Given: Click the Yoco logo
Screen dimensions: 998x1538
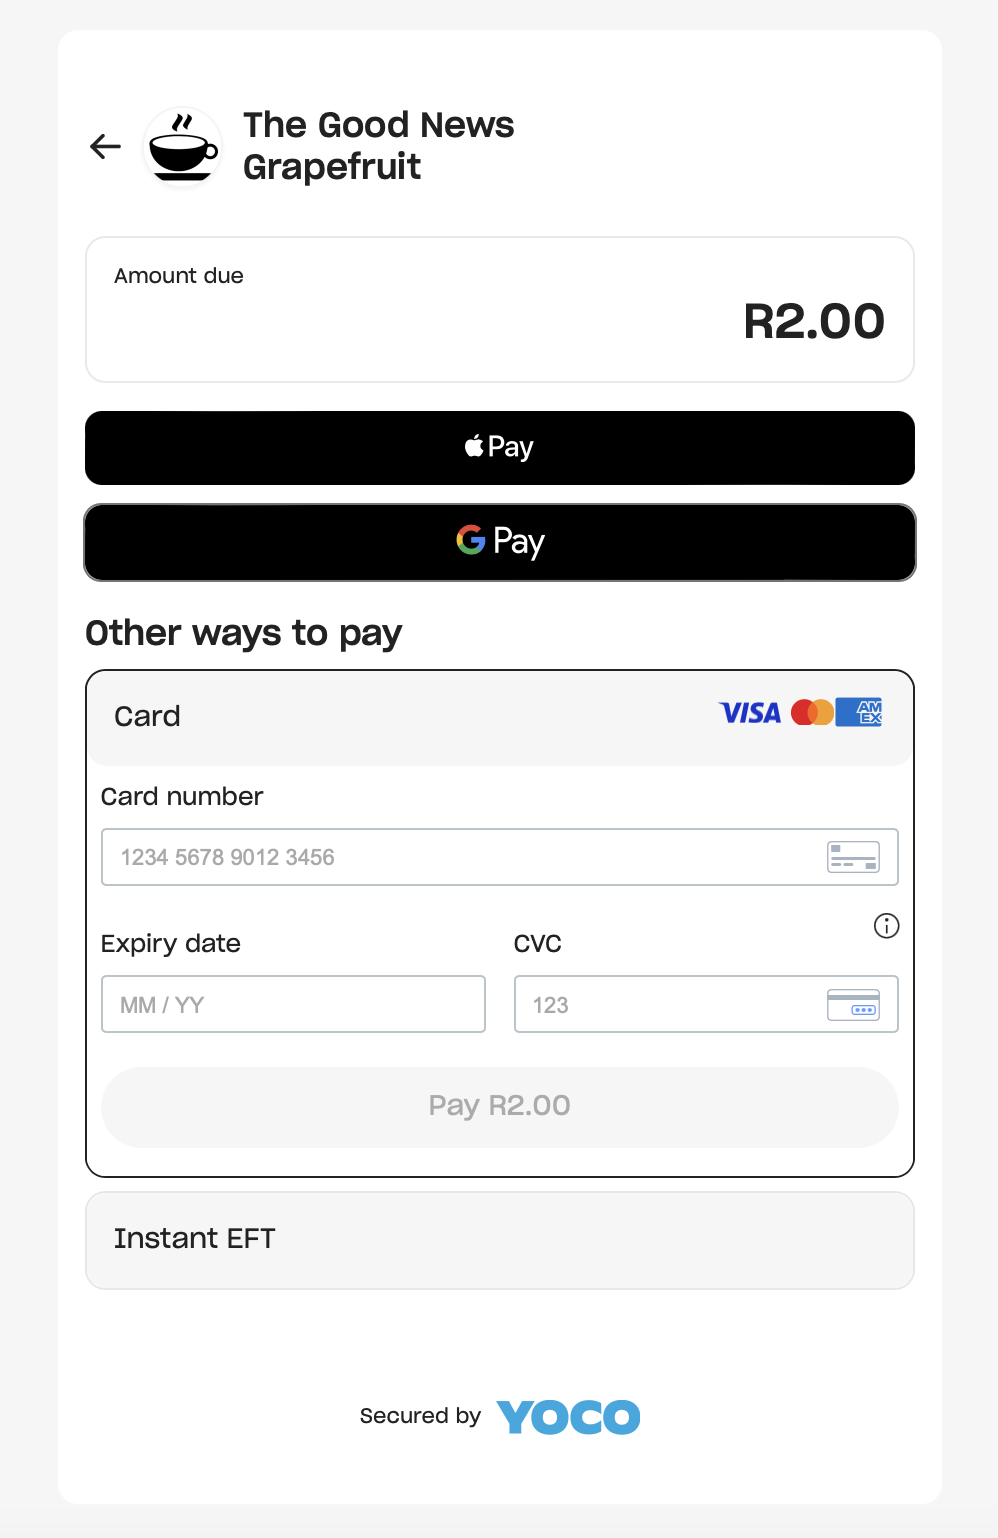Looking at the screenshot, I should pyautogui.click(x=568, y=1417).
